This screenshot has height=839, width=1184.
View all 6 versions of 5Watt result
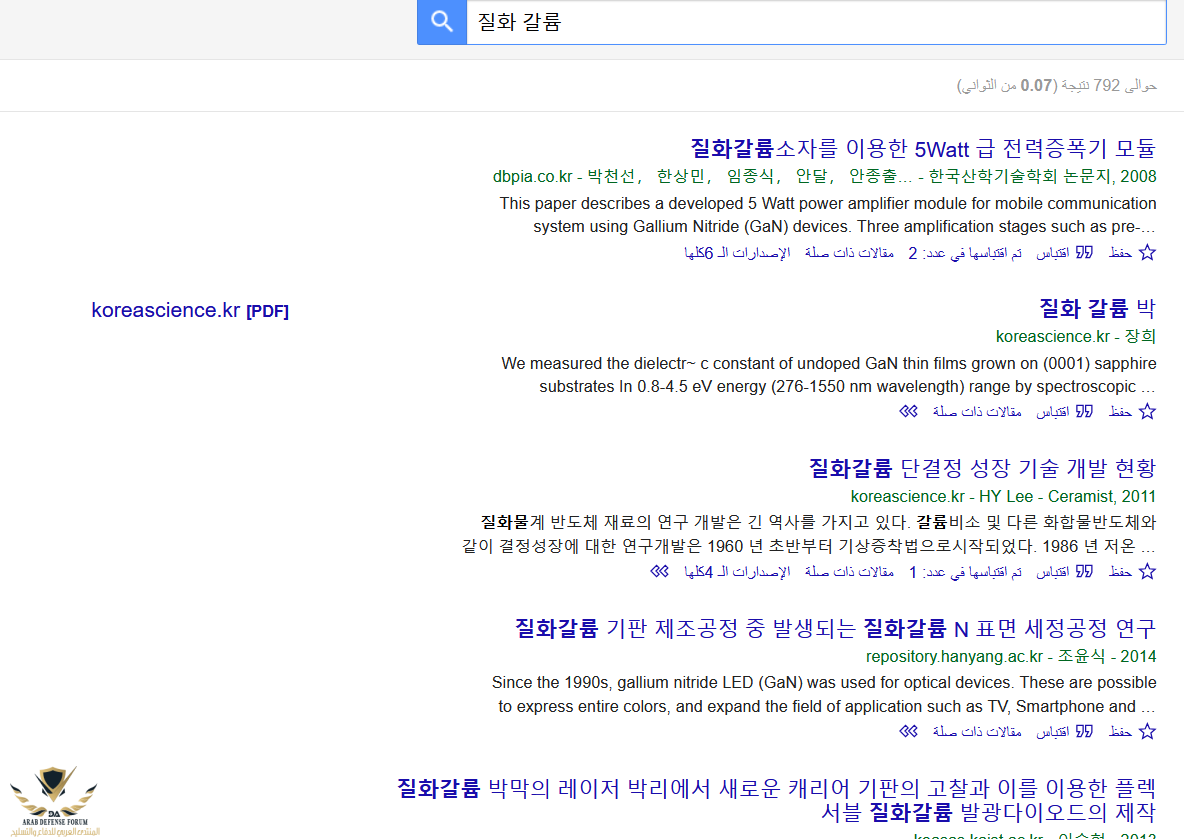click(737, 253)
